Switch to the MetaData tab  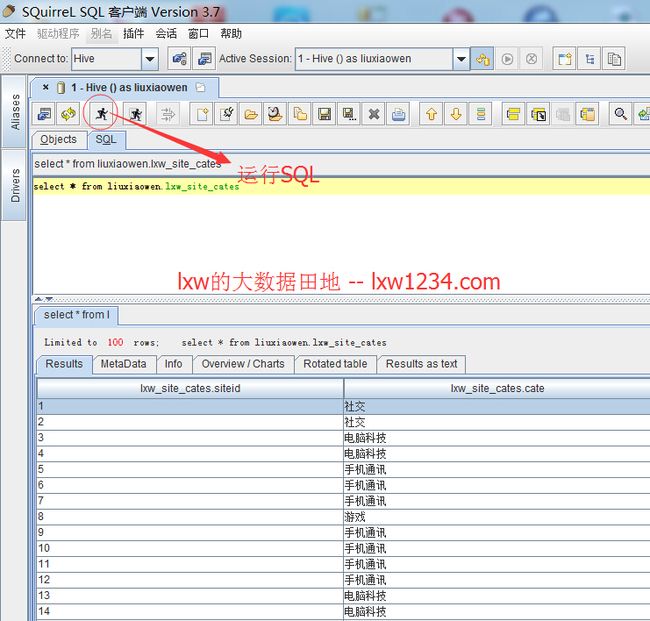point(124,364)
